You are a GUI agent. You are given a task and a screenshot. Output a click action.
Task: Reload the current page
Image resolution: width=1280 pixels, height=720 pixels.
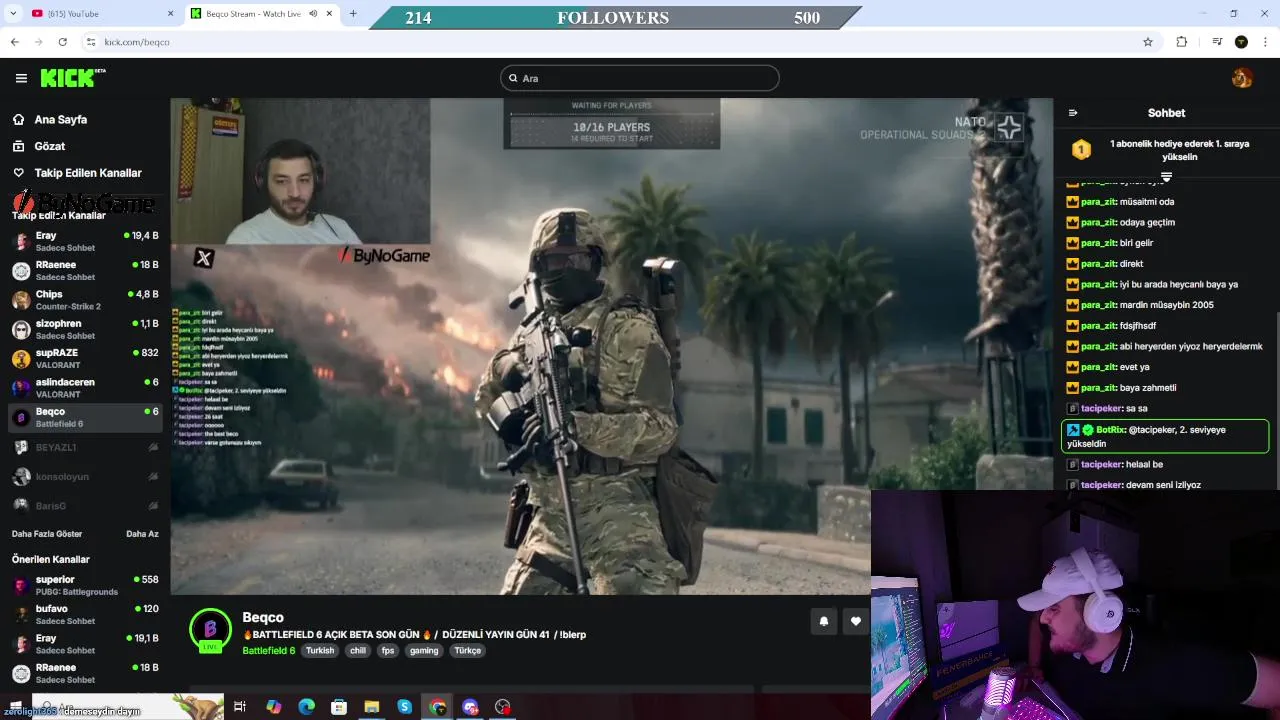coord(62,42)
